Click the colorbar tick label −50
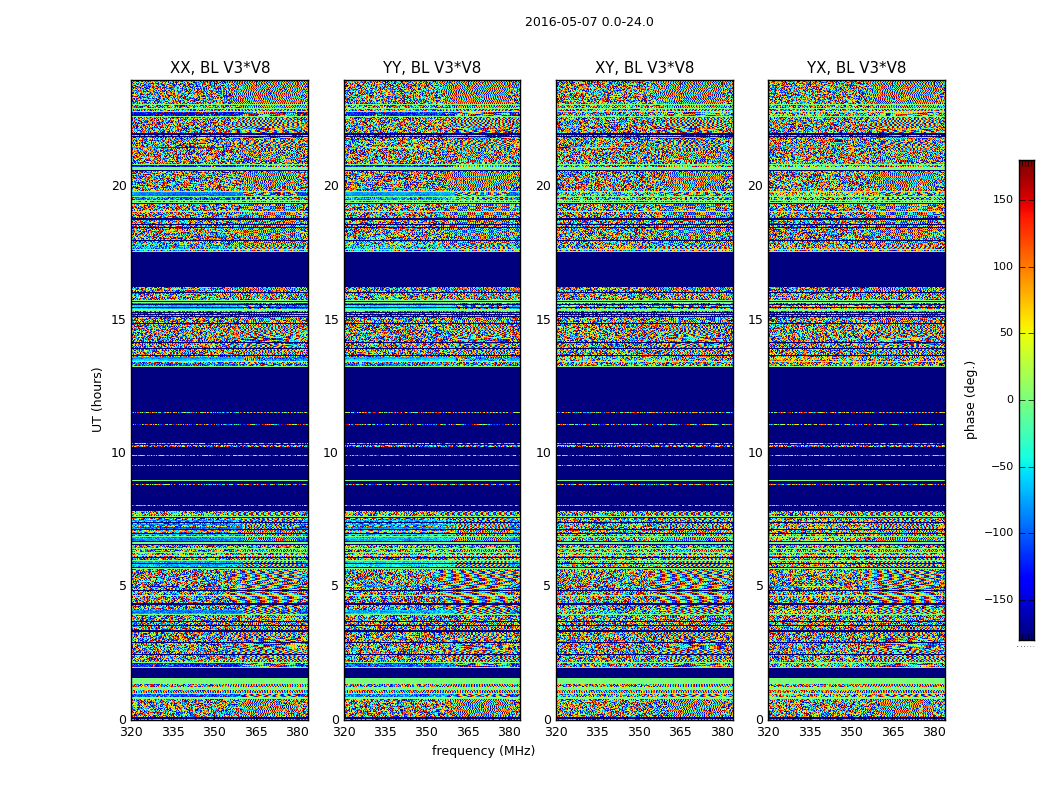The image size is (1050, 800). (x=1002, y=466)
